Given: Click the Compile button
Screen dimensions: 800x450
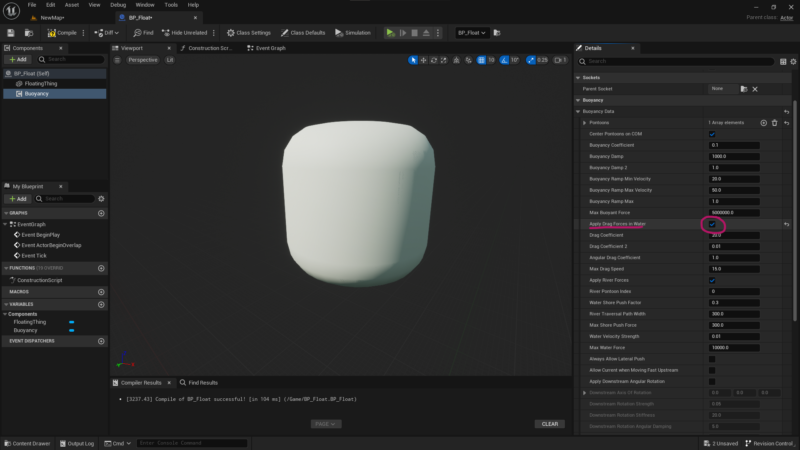Looking at the screenshot, I should [x=62, y=33].
